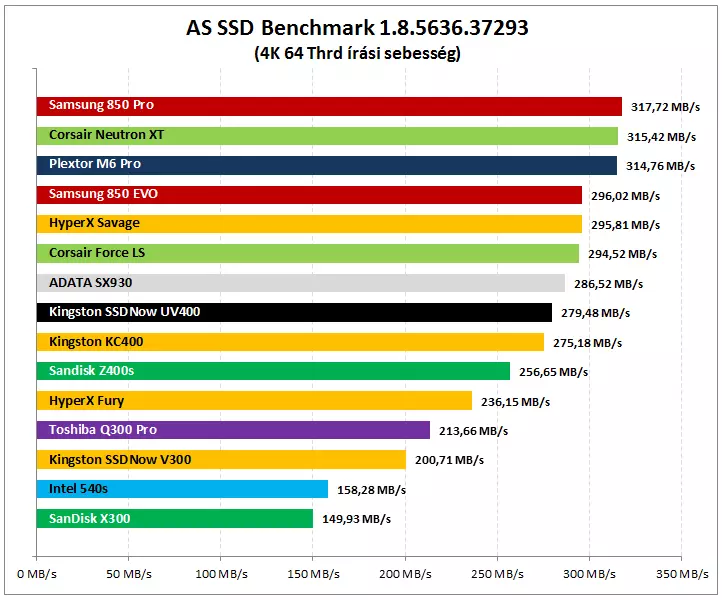Click the value label "149,93 MB/s"
Screen dimensions: 722x600
[356, 519]
